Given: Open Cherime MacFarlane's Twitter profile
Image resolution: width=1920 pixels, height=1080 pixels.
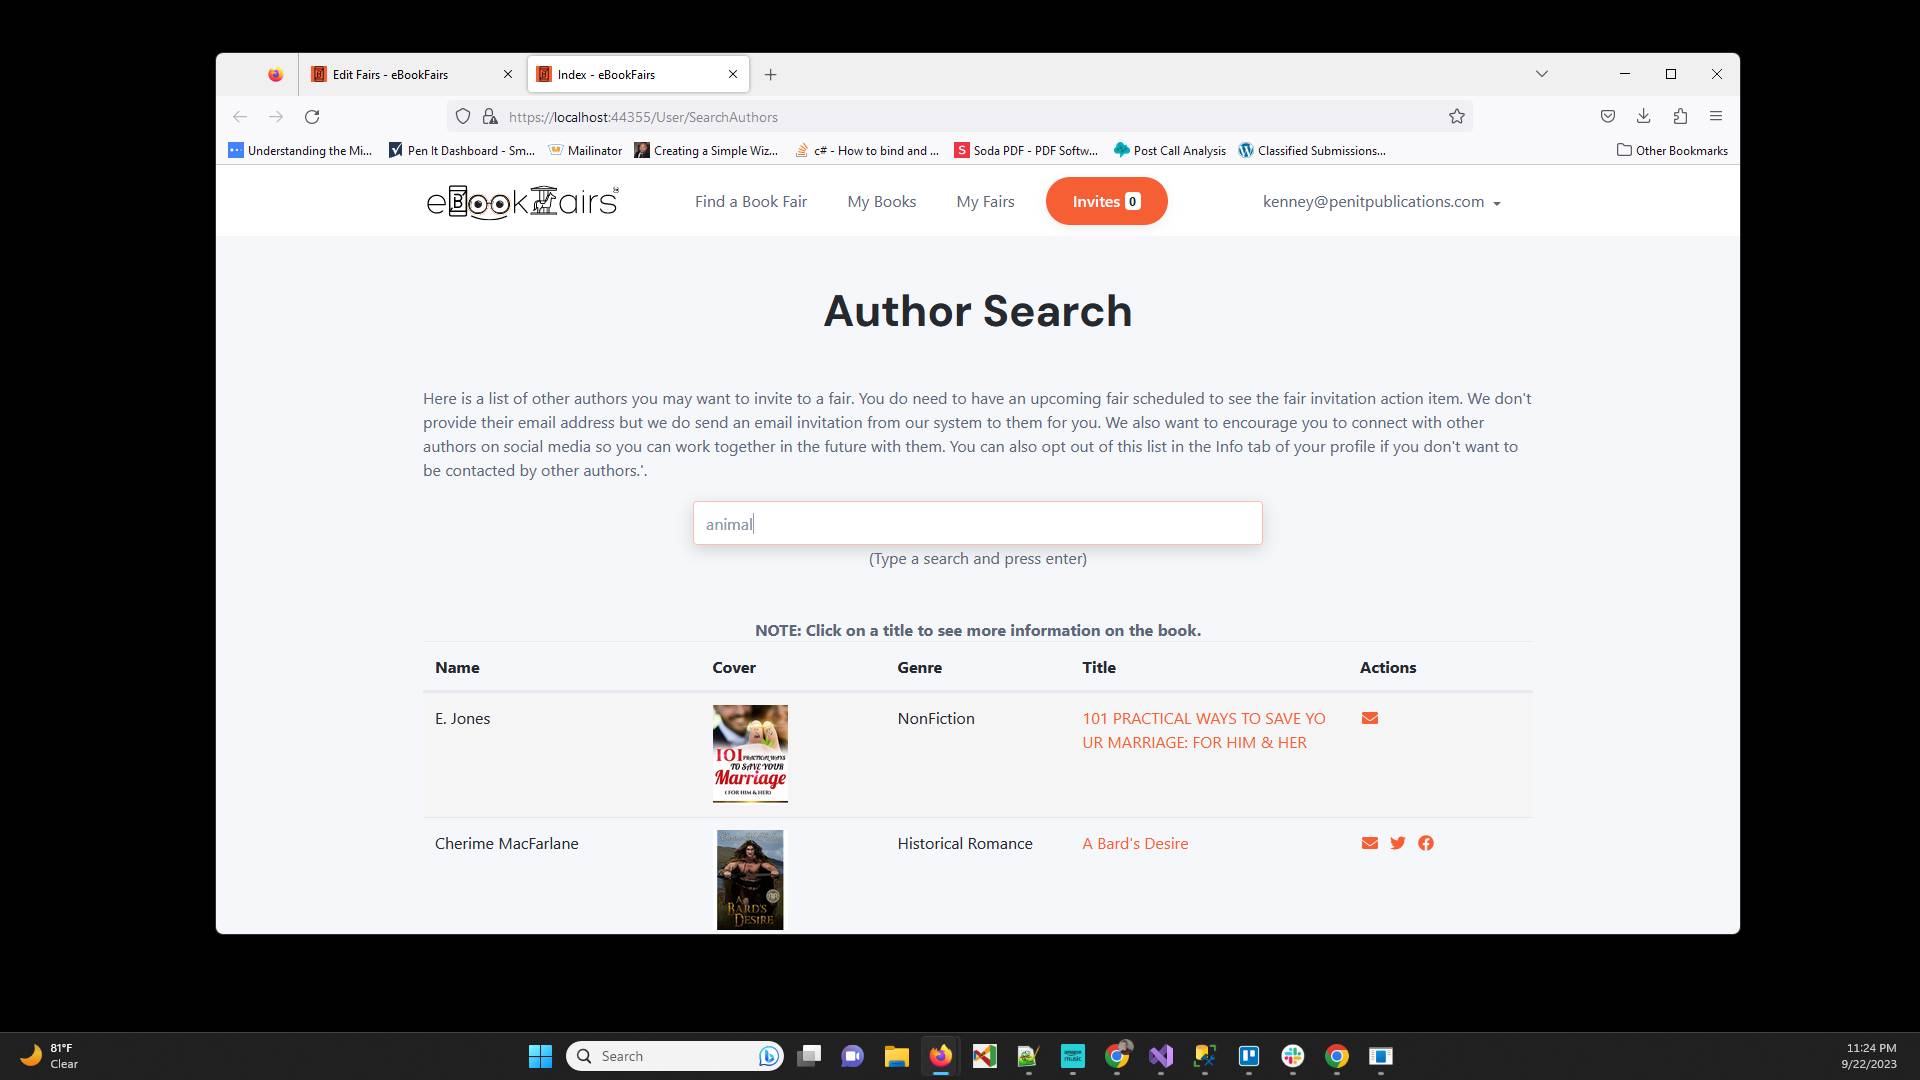Looking at the screenshot, I should click(1397, 843).
